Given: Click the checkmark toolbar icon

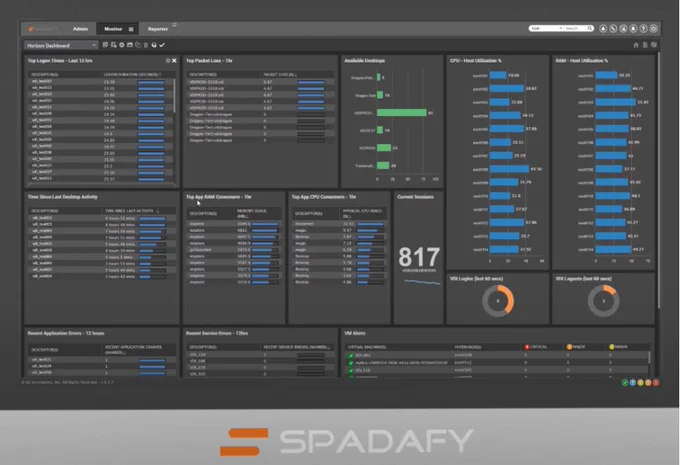Looking at the screenshot, I should [x=162, y=45].
